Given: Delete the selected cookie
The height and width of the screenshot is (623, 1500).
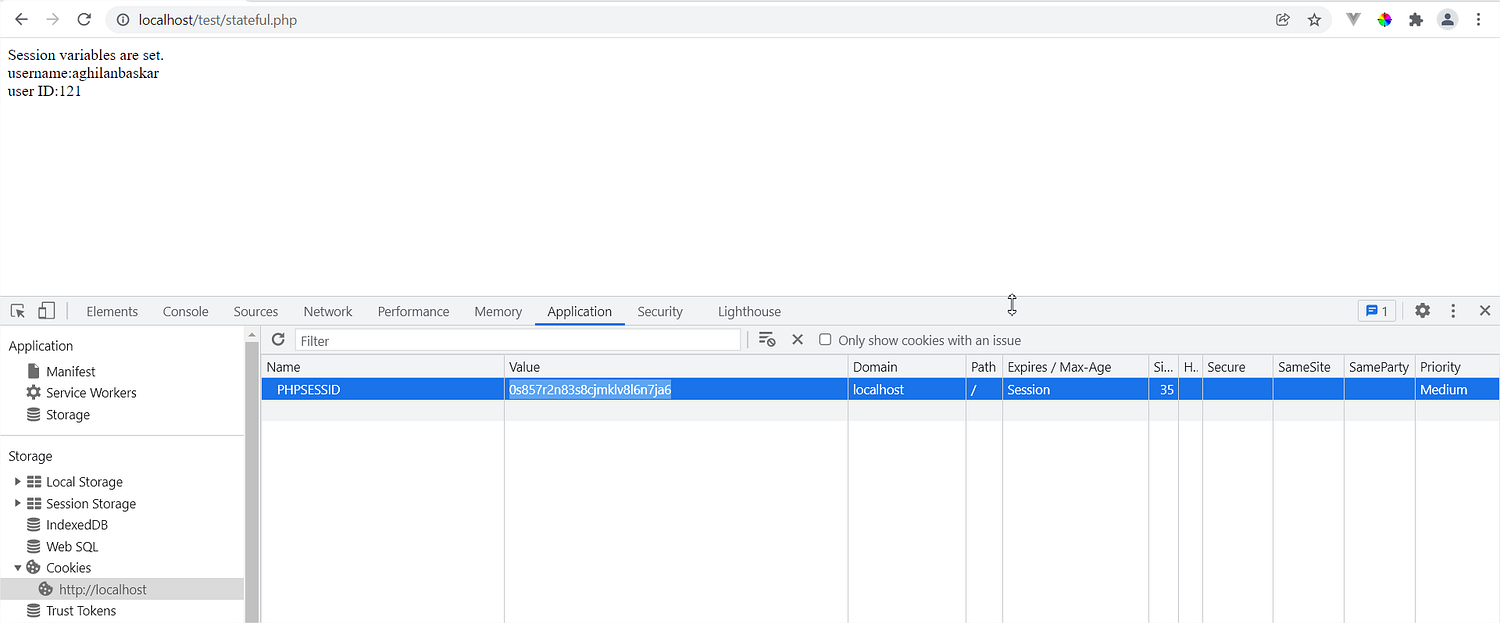Looking at the screenshot, I should 797,340.
